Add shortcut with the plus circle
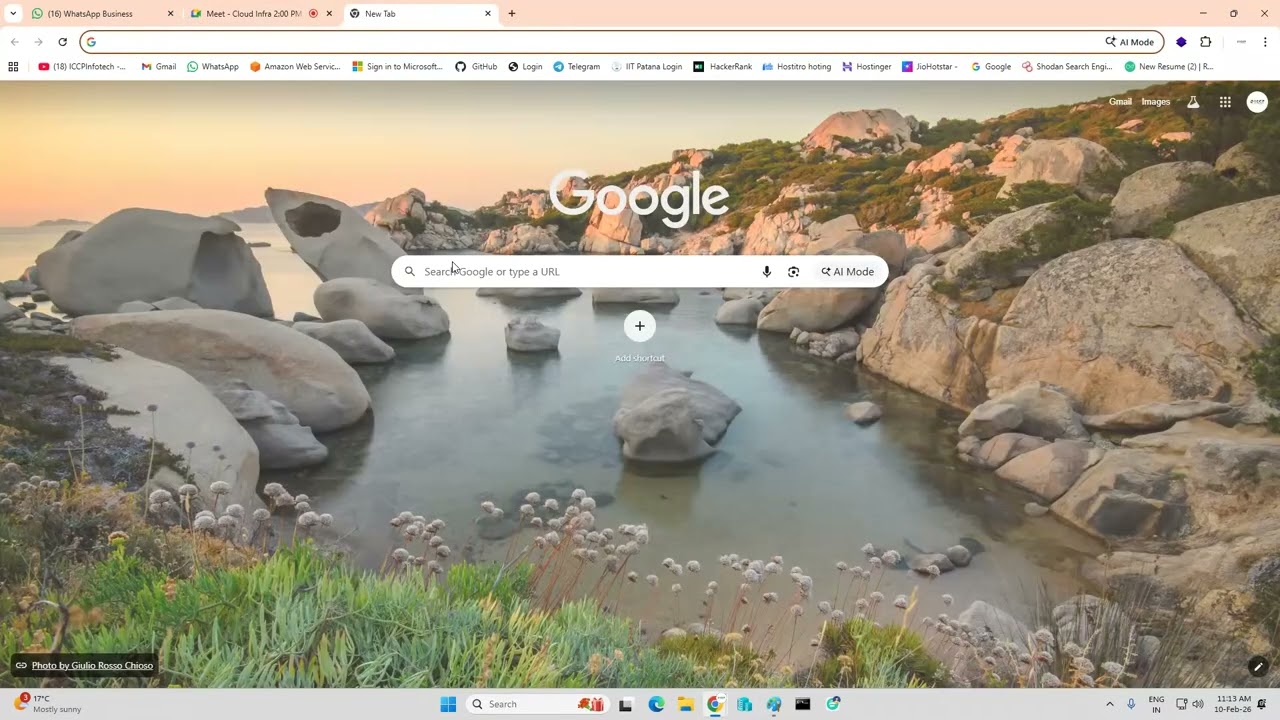Screen dimensions: 1280x720 (640, 326)
